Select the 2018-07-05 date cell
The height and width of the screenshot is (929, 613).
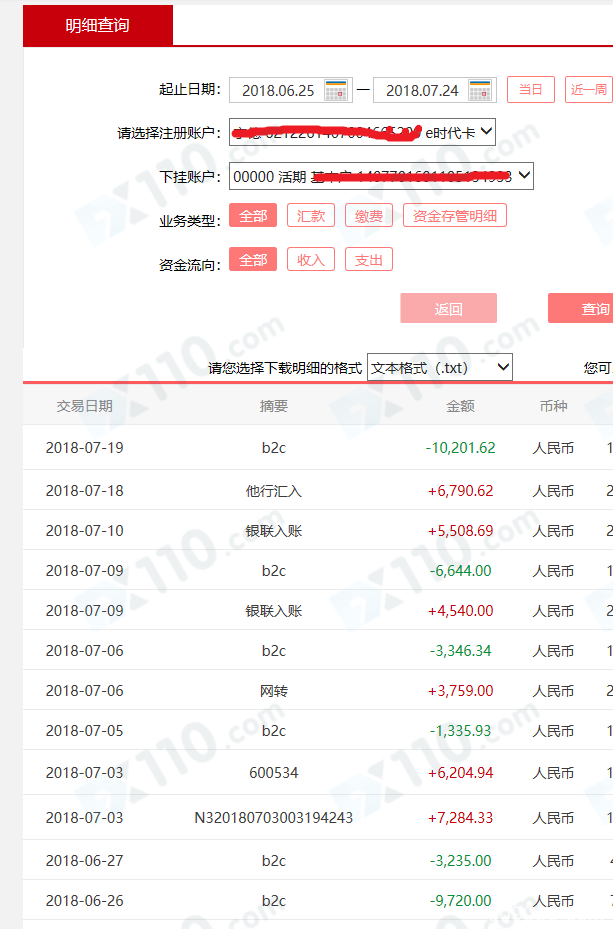[x=85, y=731]
